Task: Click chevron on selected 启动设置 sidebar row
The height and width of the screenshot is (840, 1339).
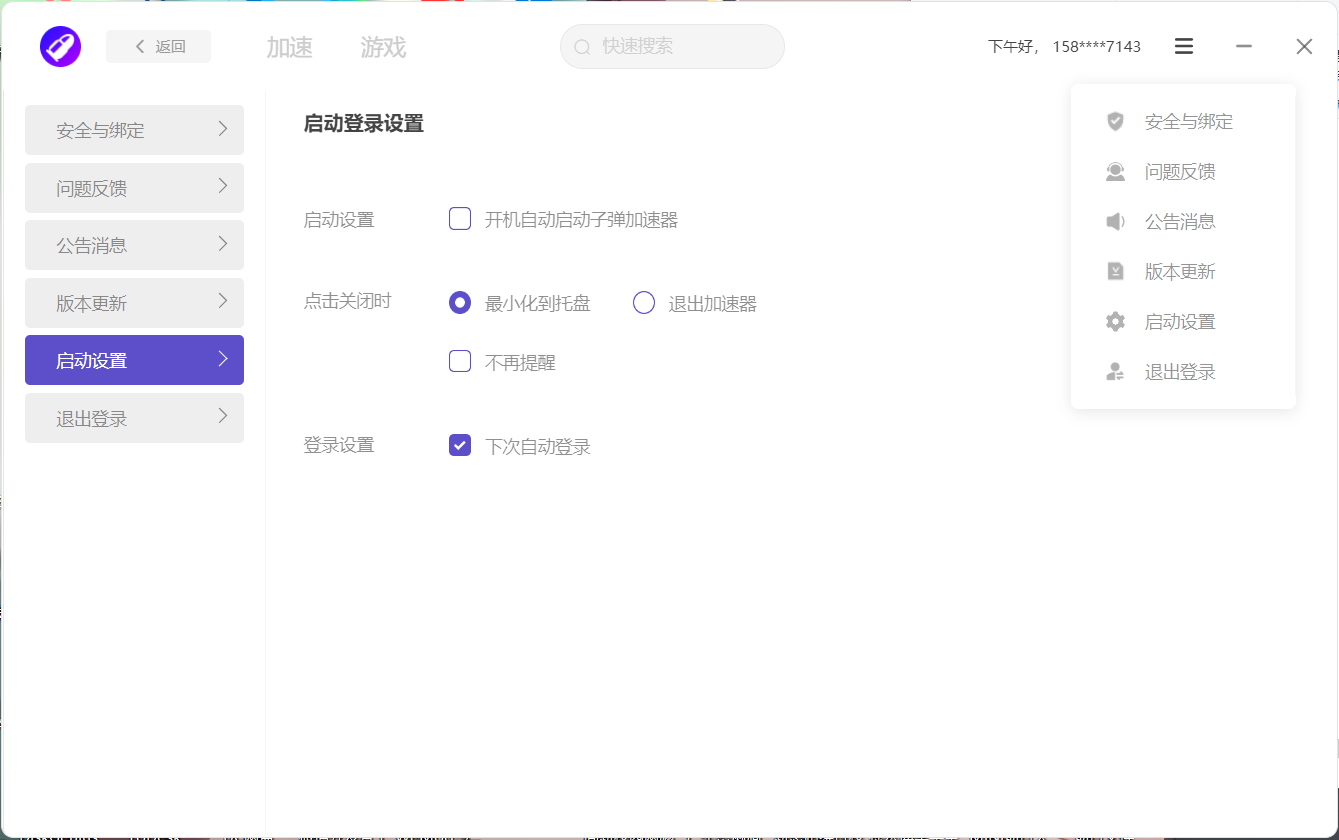Action: coord(223,359)
